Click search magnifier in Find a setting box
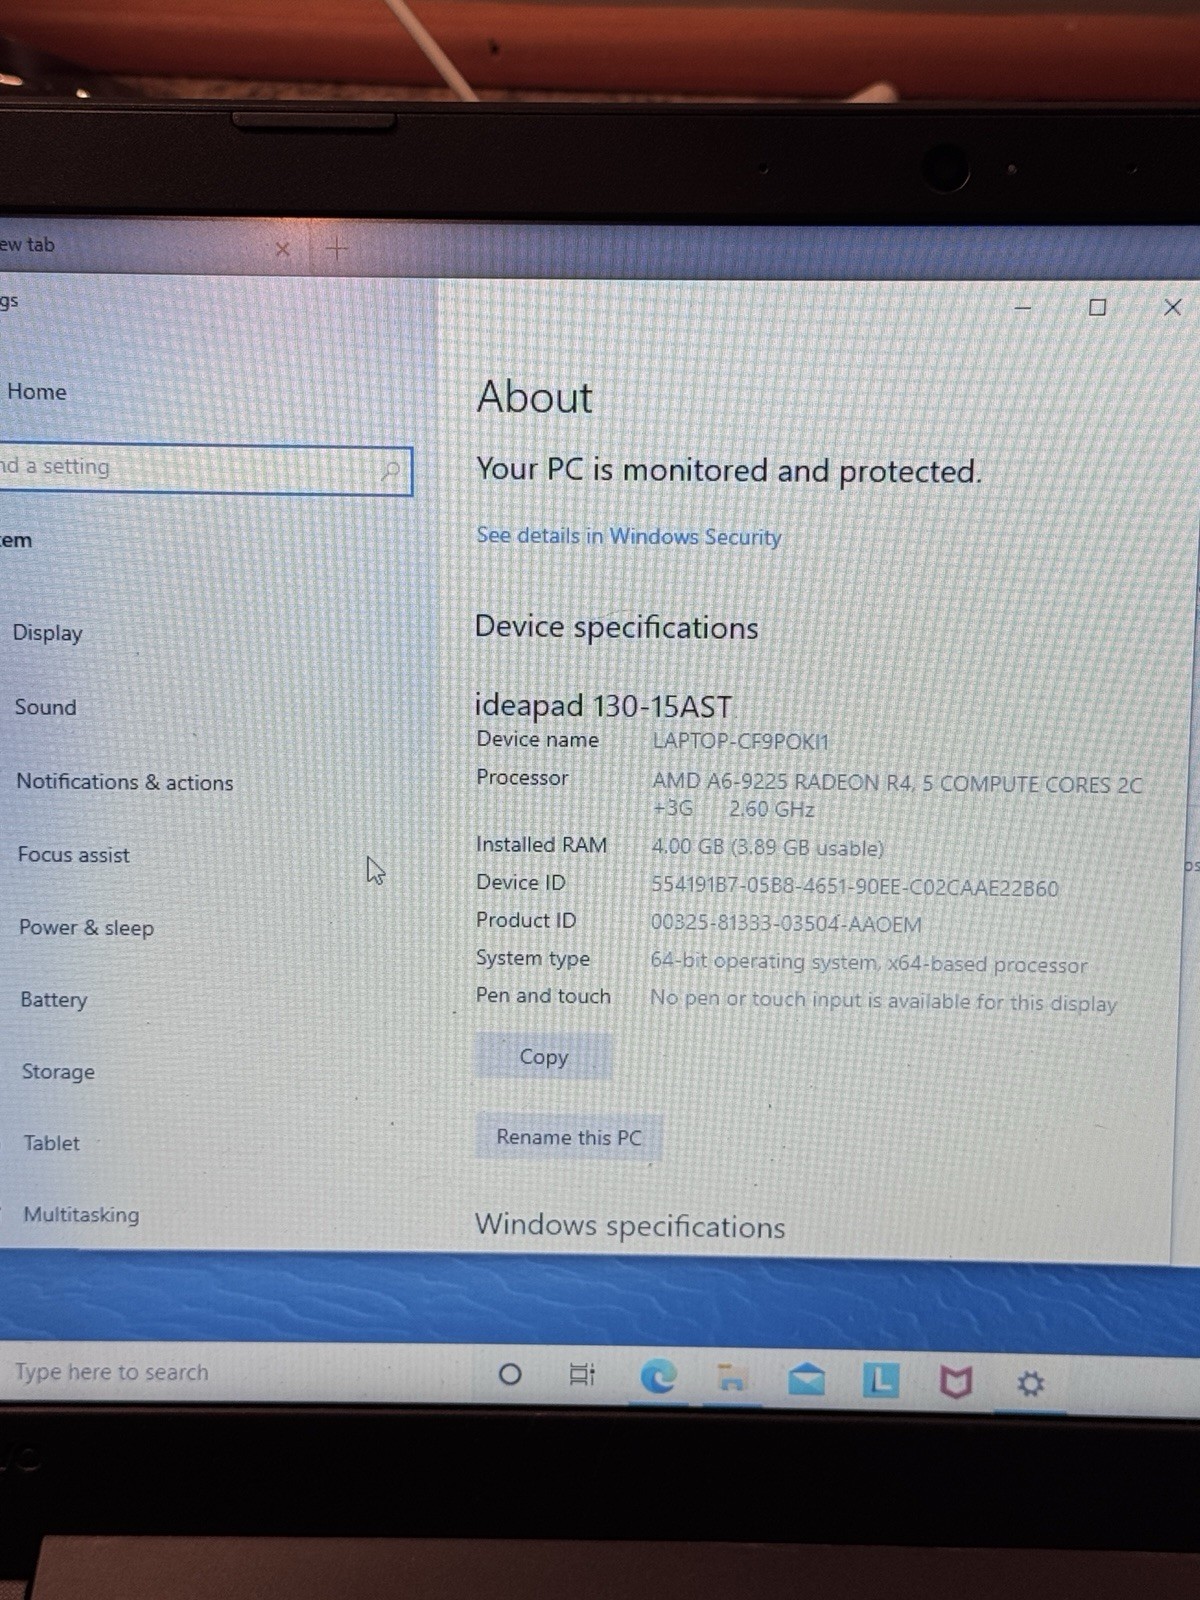This screenshot has width=1200, height=1600. coord(391,470)
